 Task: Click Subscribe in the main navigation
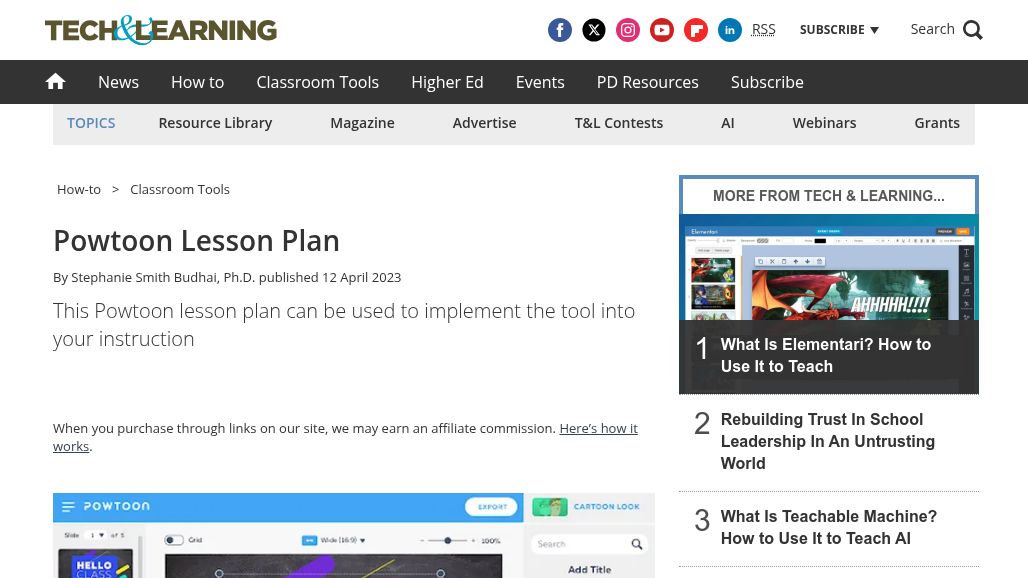767,82
